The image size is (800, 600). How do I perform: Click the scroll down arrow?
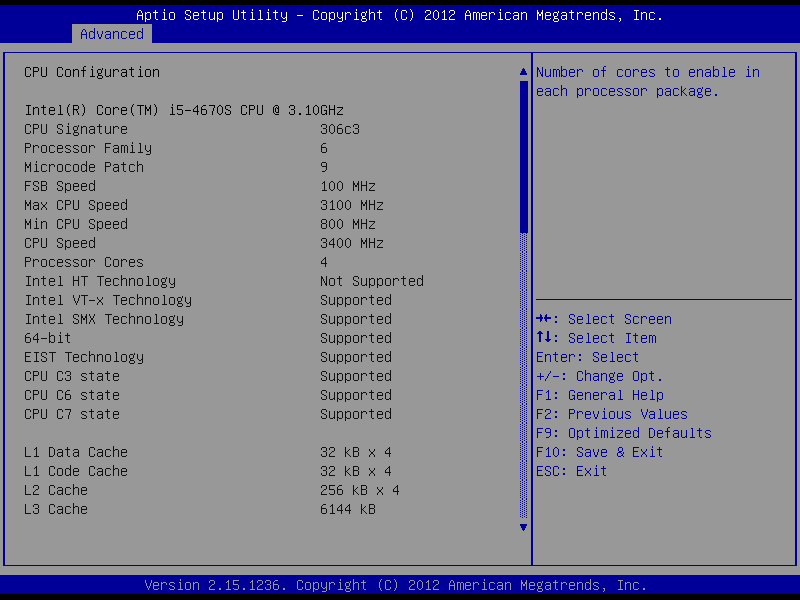click(522, 527)
